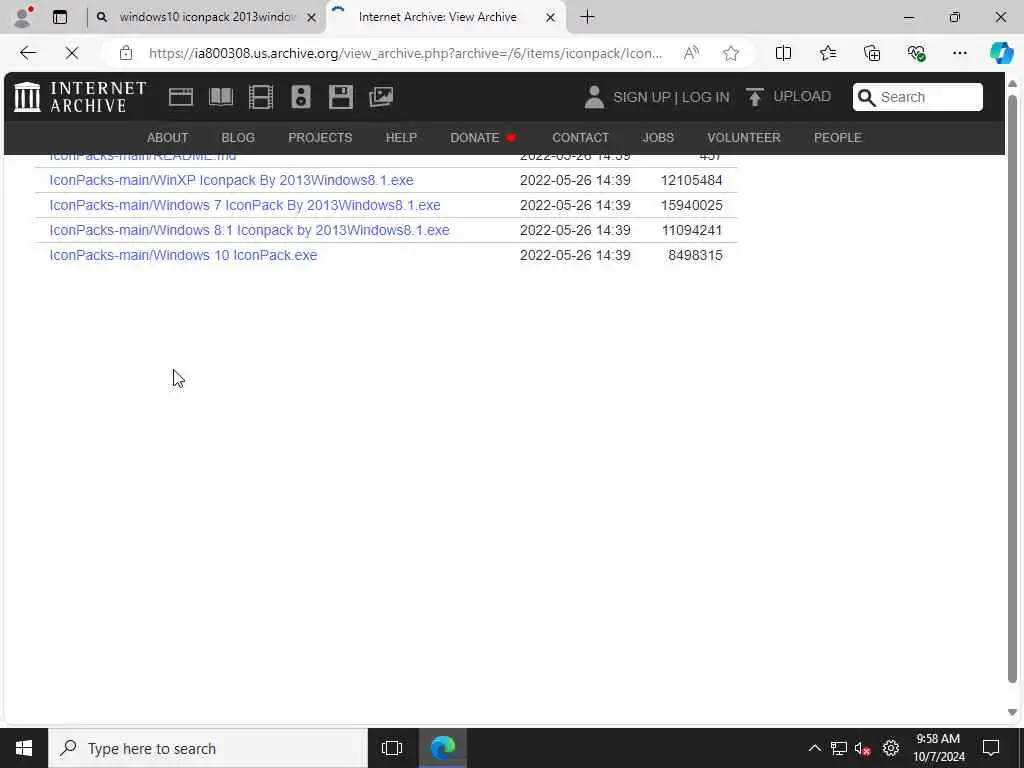Open the PEOPLE menu item
The height and width of the screenshot is (768, 1024).
[x=837, y=138]
